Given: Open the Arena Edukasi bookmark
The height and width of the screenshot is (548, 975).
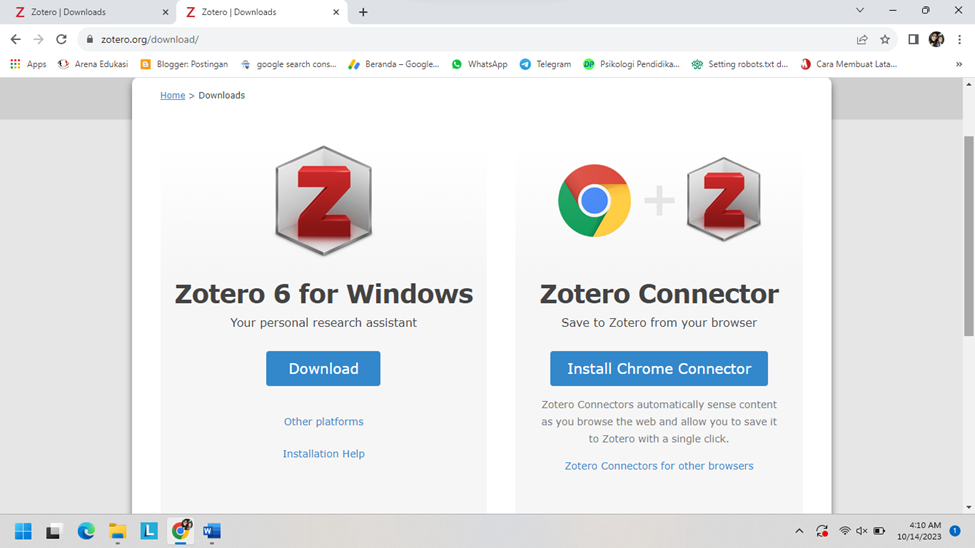Looking at the screenshot, I should coord(93,64).
